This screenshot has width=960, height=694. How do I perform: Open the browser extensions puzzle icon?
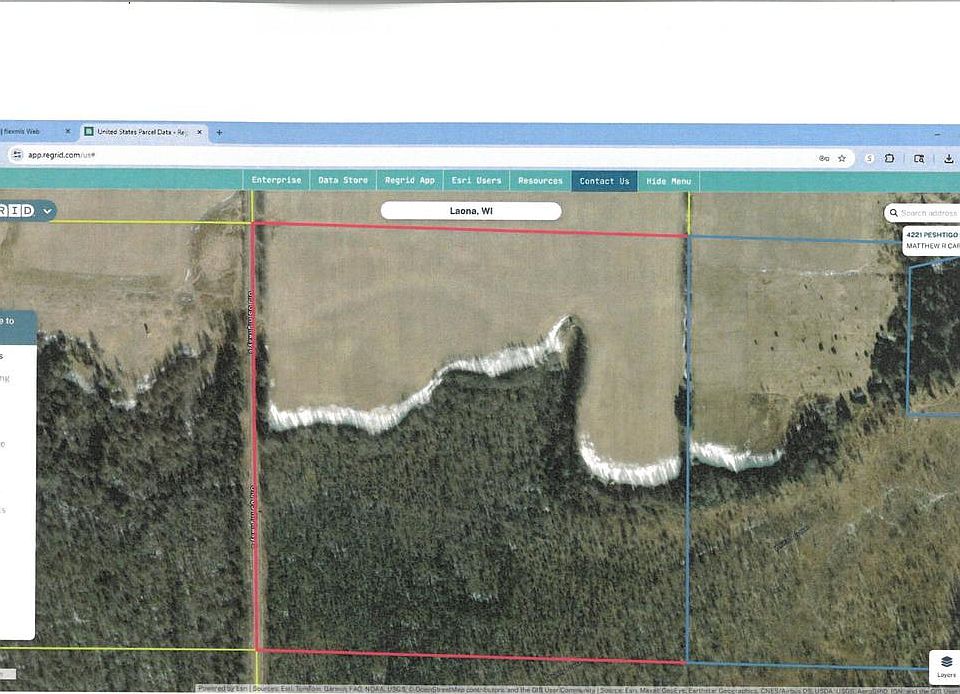point(889,158)
